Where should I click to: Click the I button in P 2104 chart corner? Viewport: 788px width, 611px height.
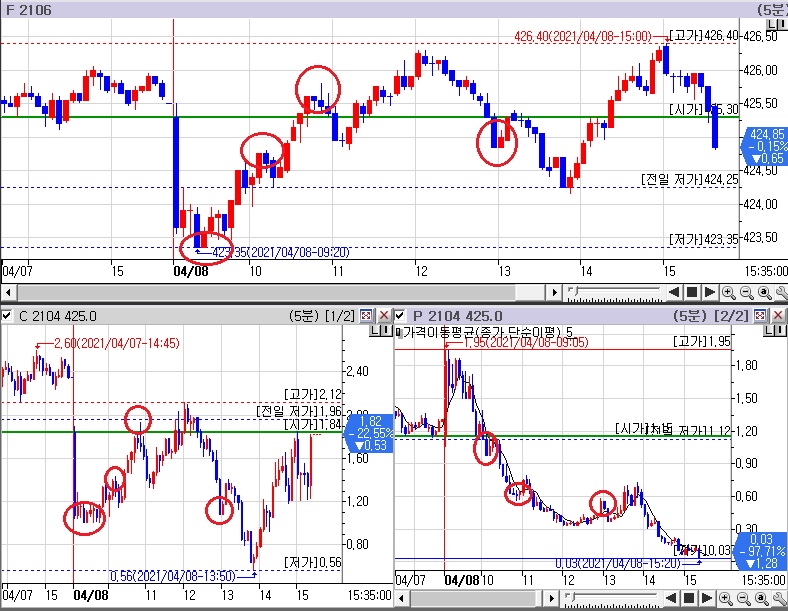point(780,331)
